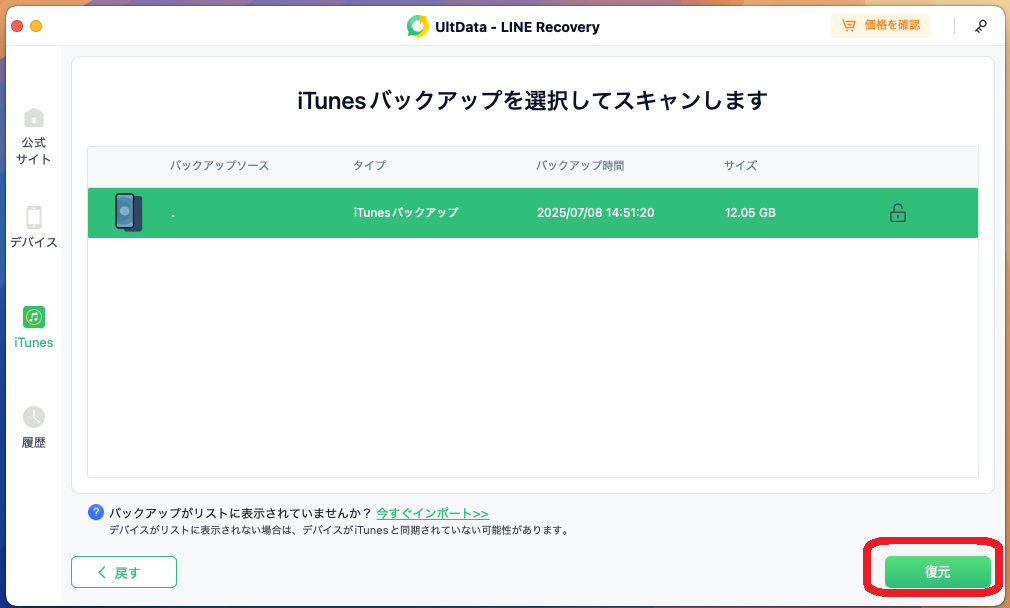
Task: Open the 今すぐインポート>> link
Action: coord(432,513)
